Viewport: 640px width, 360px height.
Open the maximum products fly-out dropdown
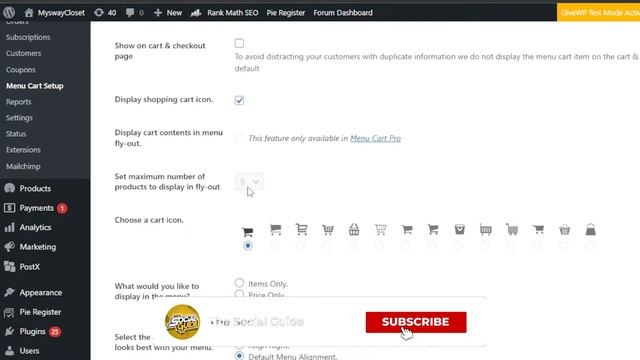click(249, 182)
